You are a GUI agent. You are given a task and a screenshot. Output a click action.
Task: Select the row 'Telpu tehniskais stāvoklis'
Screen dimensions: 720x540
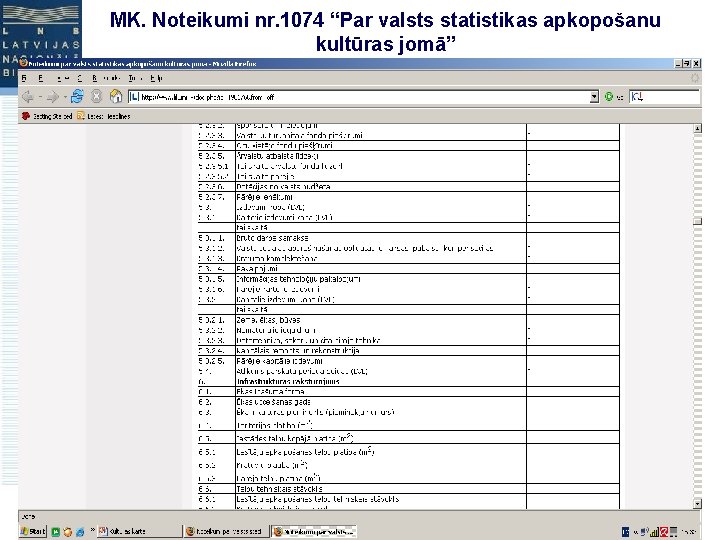click(409, 489)
